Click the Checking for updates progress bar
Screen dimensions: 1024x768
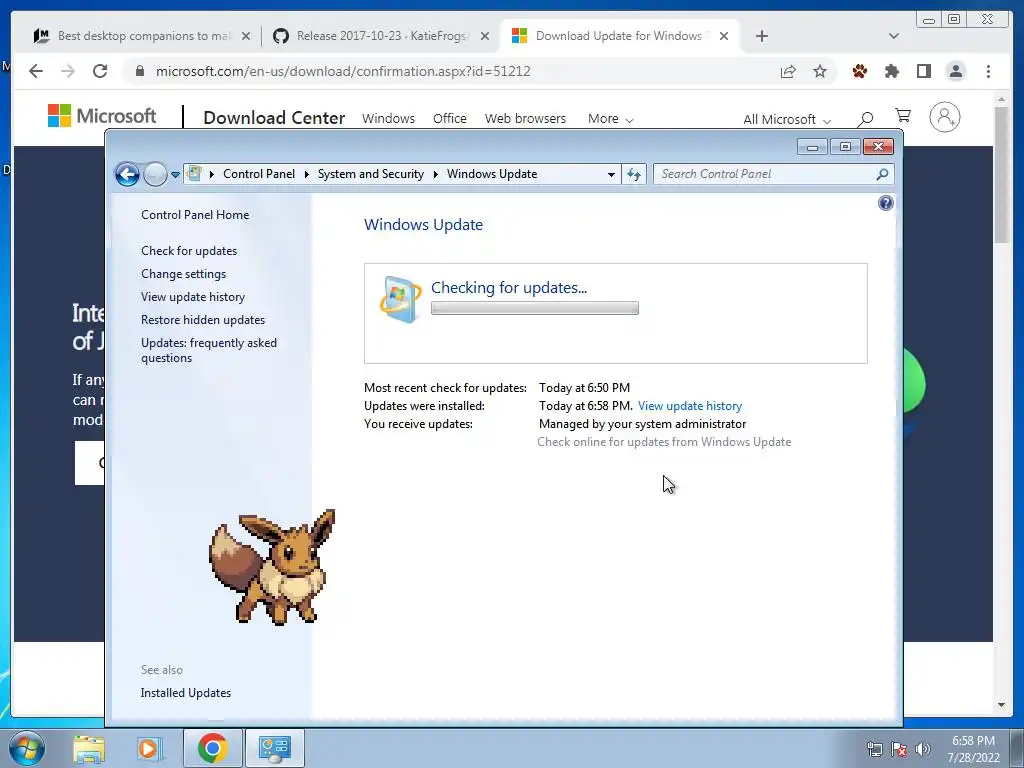click(x=535, y=308)
